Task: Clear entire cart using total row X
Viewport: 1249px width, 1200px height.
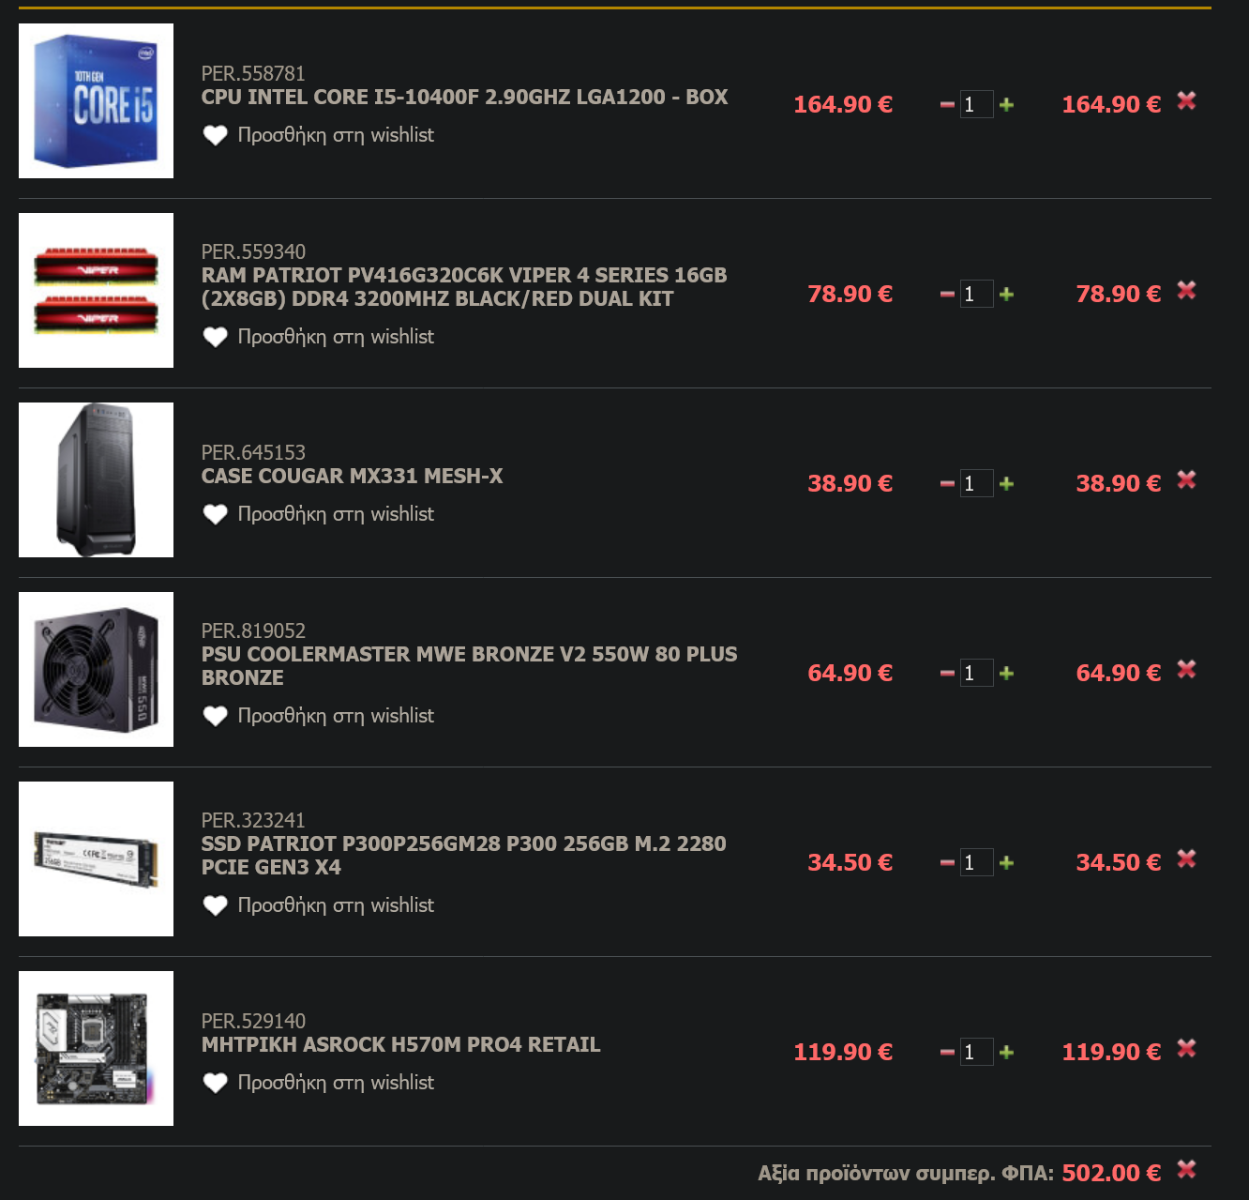Action: [1186, 1169]
